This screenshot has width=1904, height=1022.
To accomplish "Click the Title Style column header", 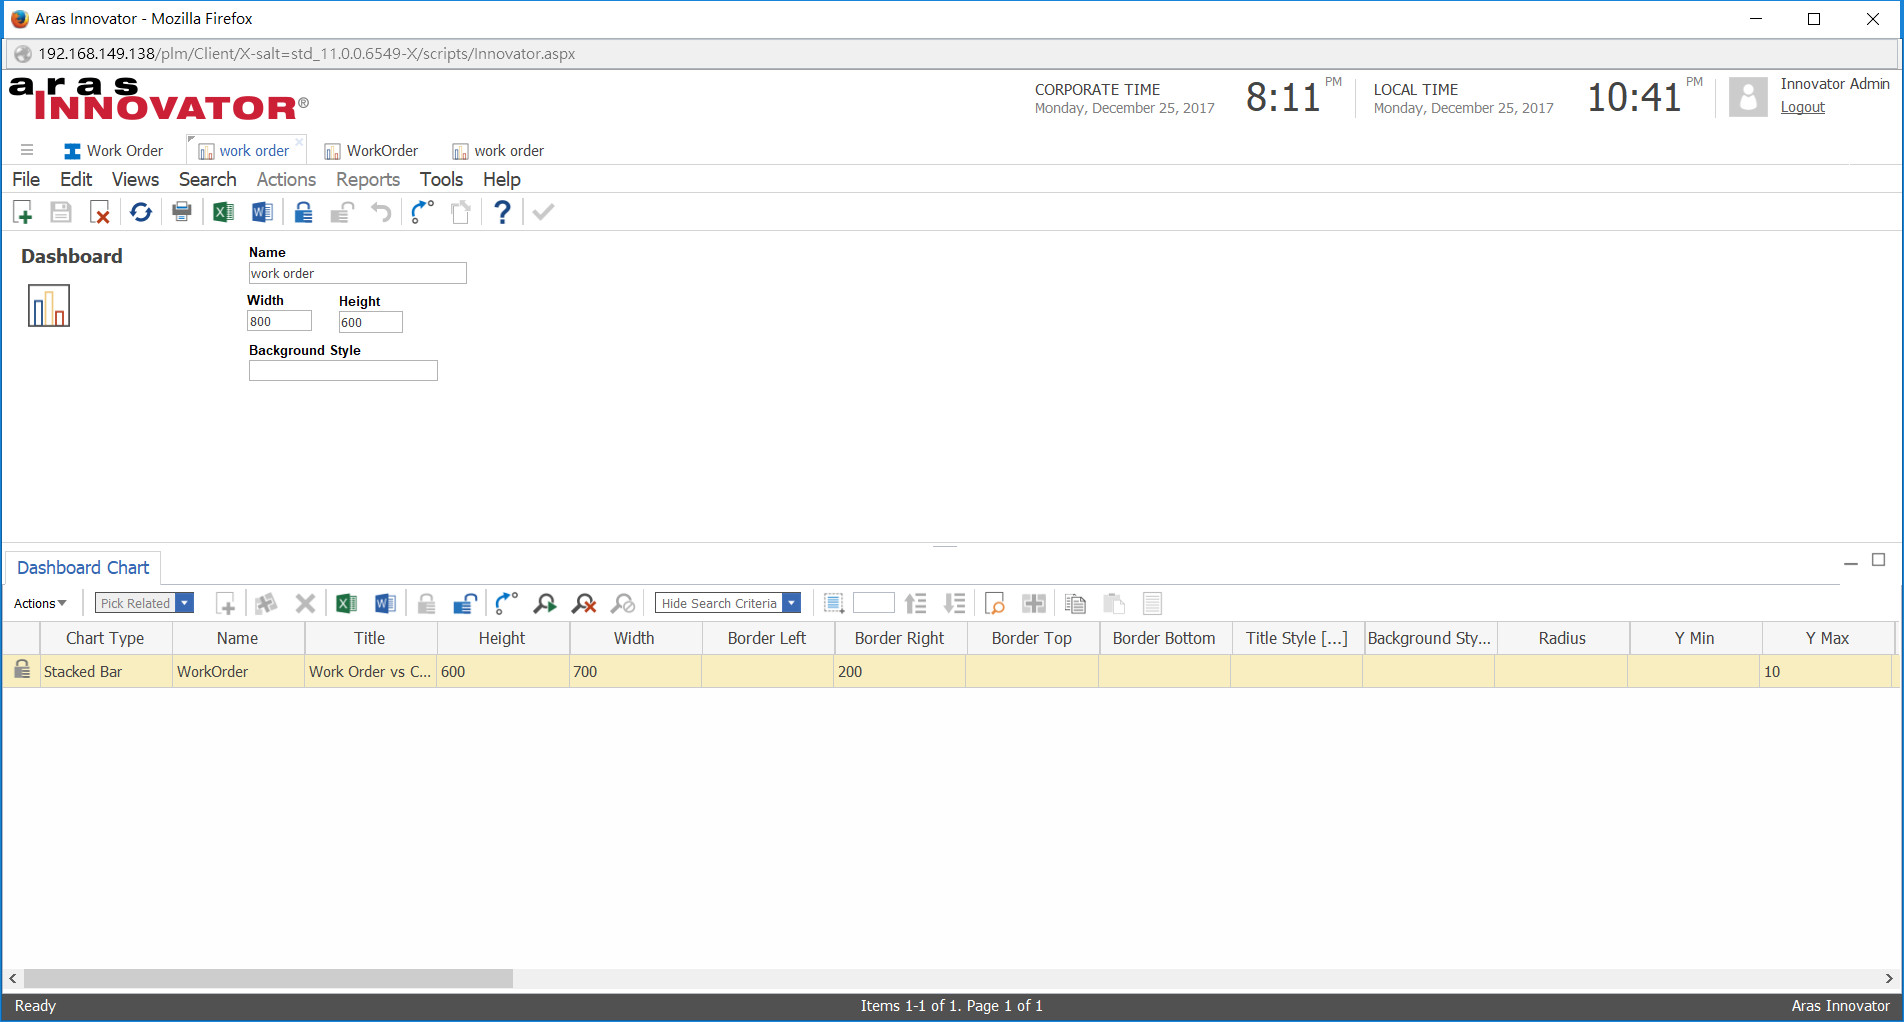I will coord(1296,638).
